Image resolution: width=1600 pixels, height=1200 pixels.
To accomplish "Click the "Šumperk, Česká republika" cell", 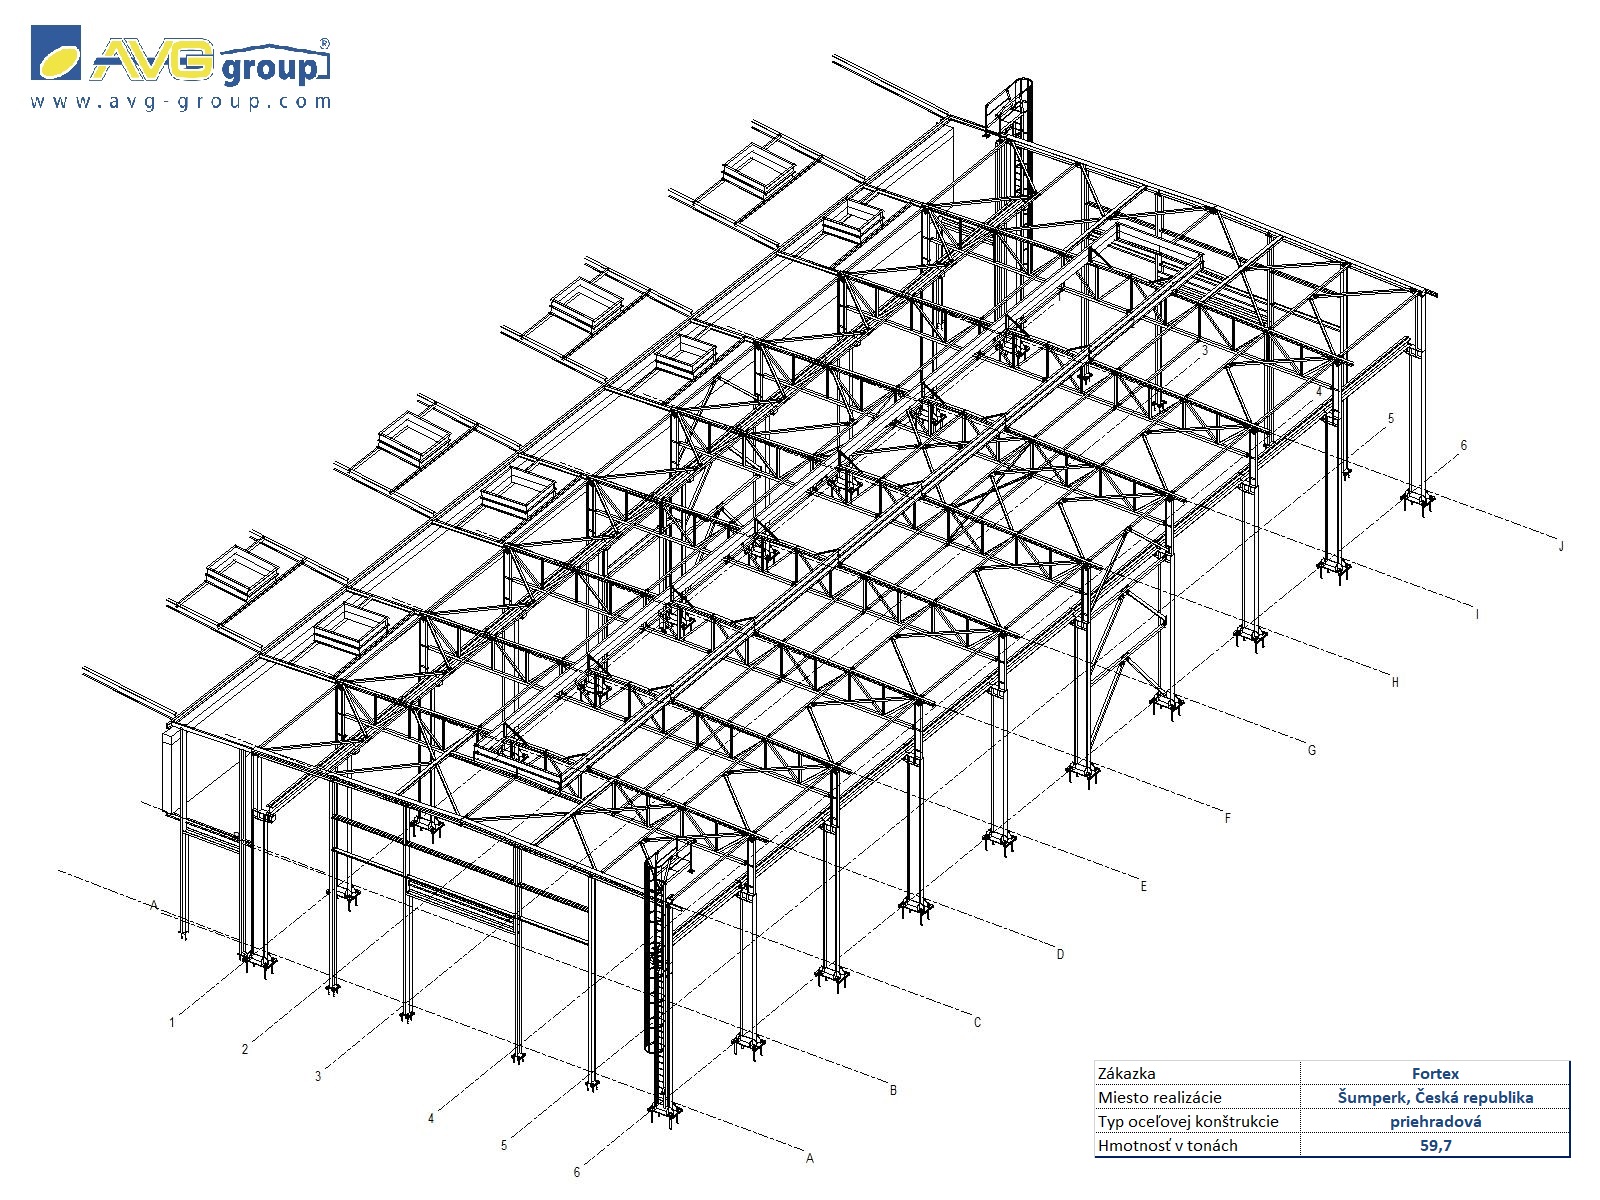I will (x=1435, y=1098).
